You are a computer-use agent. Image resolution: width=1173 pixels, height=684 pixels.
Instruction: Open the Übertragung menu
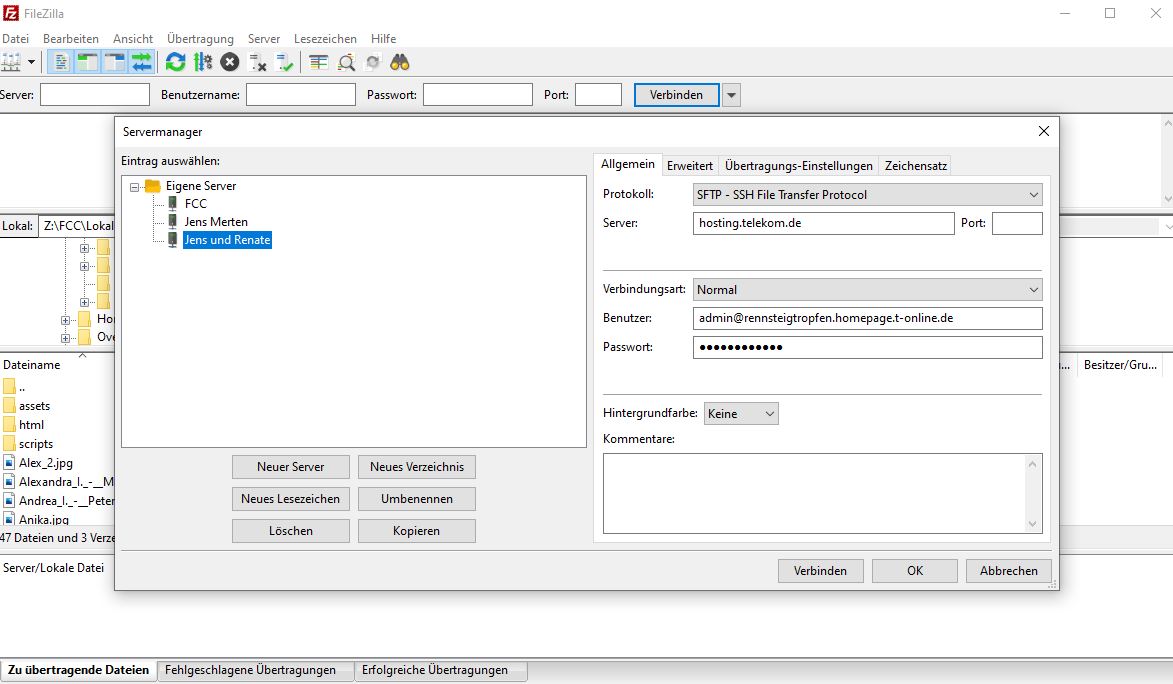tap(200, 38)
